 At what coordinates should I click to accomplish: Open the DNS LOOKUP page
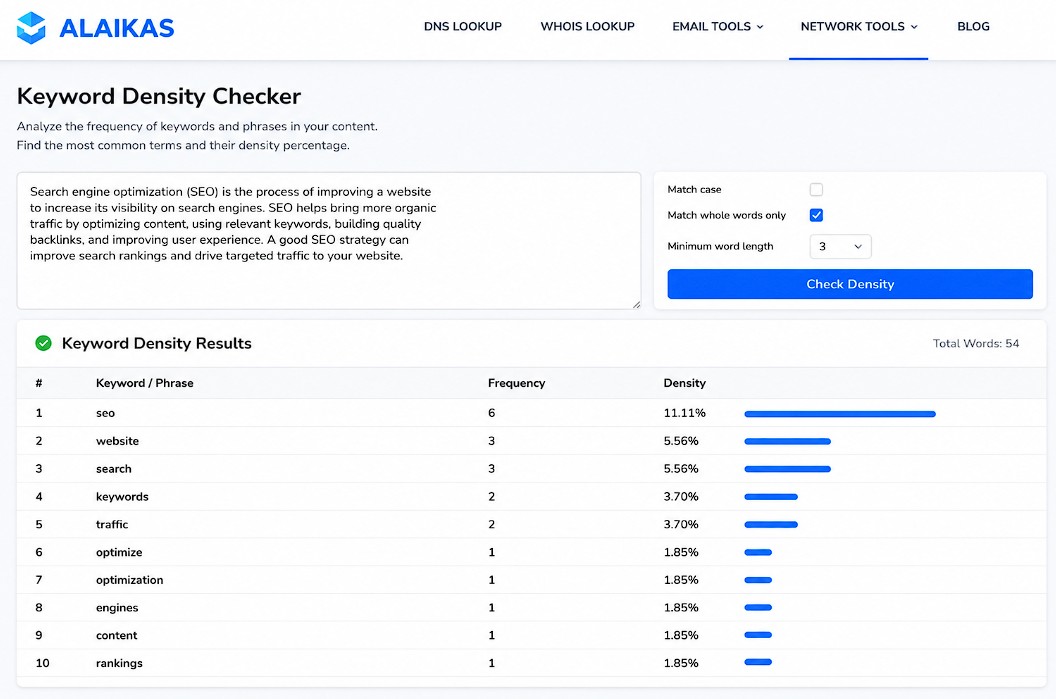463,26
